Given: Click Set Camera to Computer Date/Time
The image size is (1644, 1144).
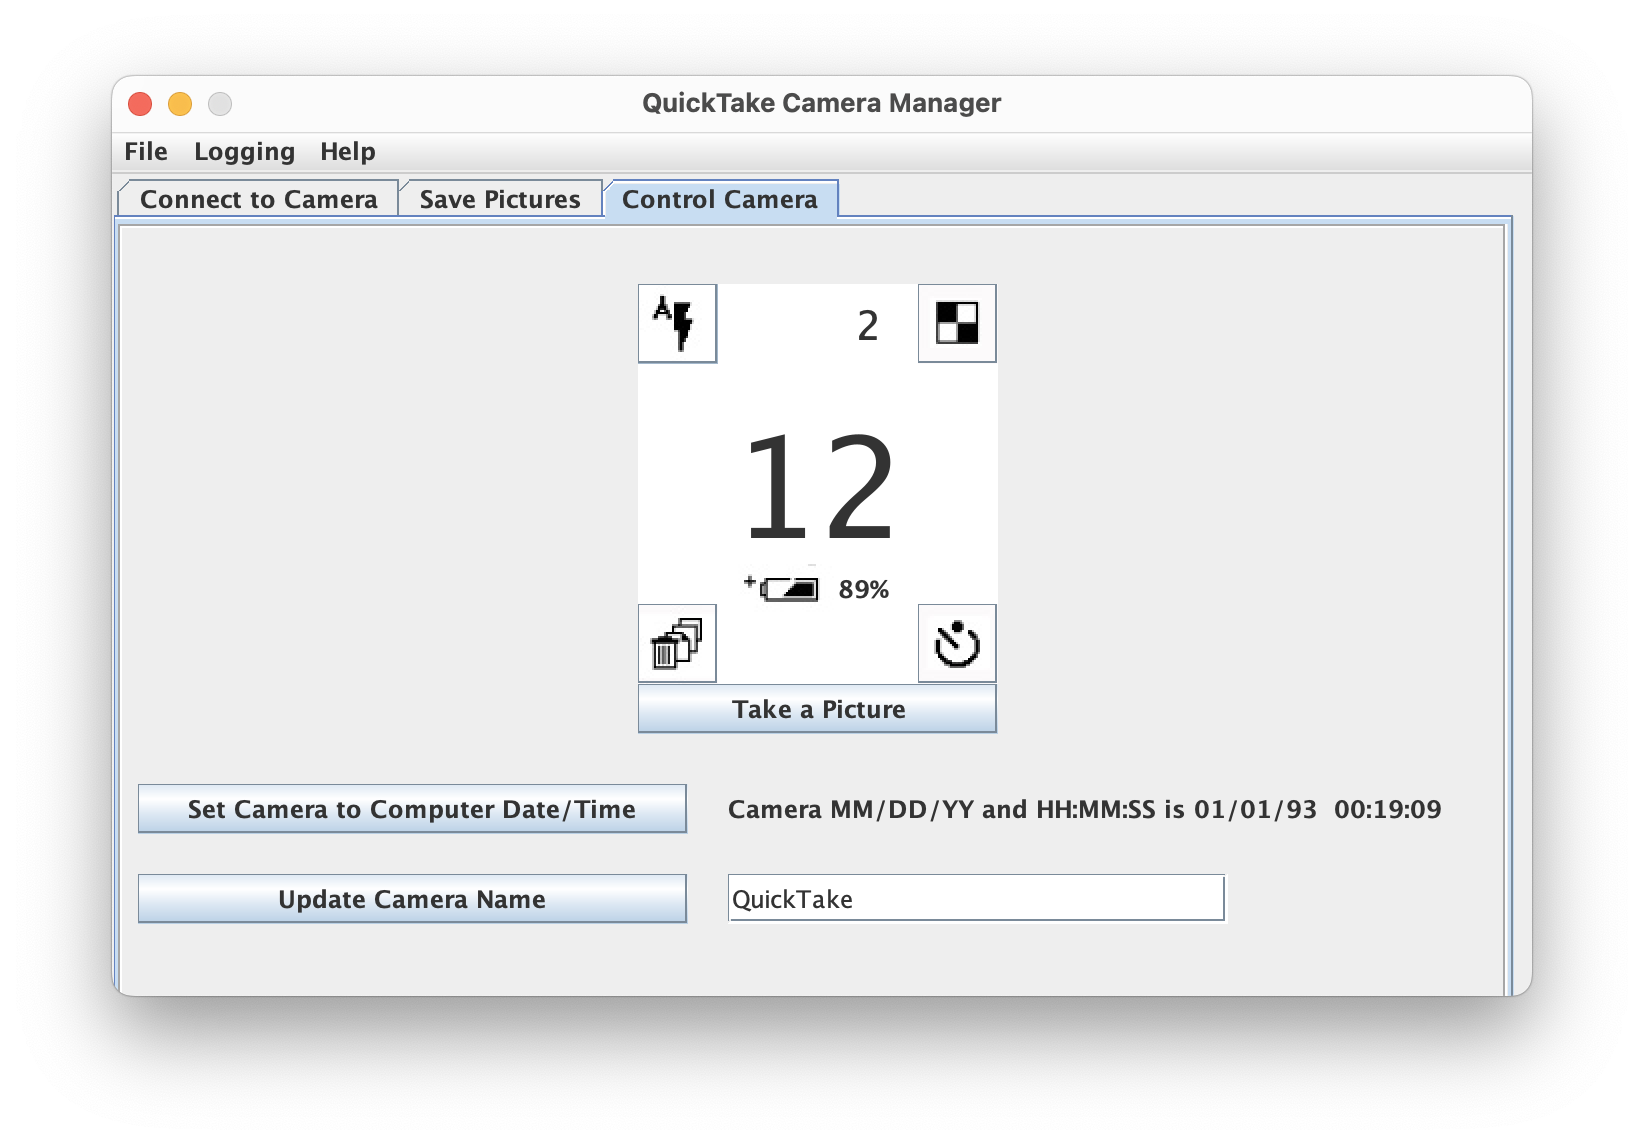Looking at the screenshot, I should click(x=412, y=809).
